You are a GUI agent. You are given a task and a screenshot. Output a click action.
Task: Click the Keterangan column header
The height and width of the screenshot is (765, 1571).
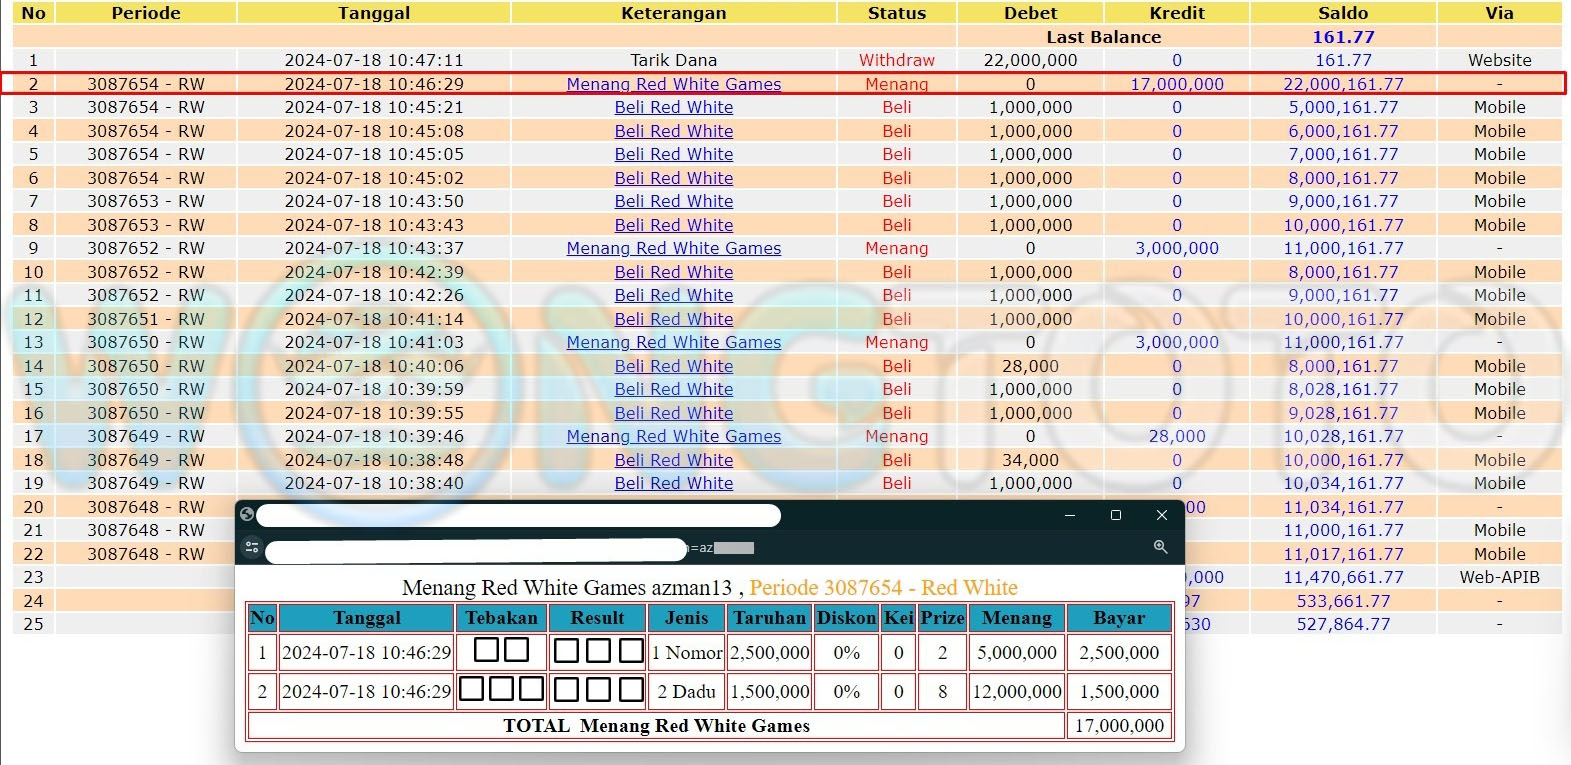(673, 13)
